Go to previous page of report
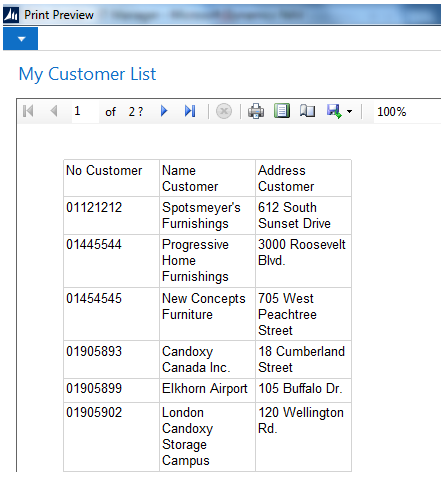Image resolution: width=442 pixels, height=479 pixels. pyautogui.click(x=54, y=111)
